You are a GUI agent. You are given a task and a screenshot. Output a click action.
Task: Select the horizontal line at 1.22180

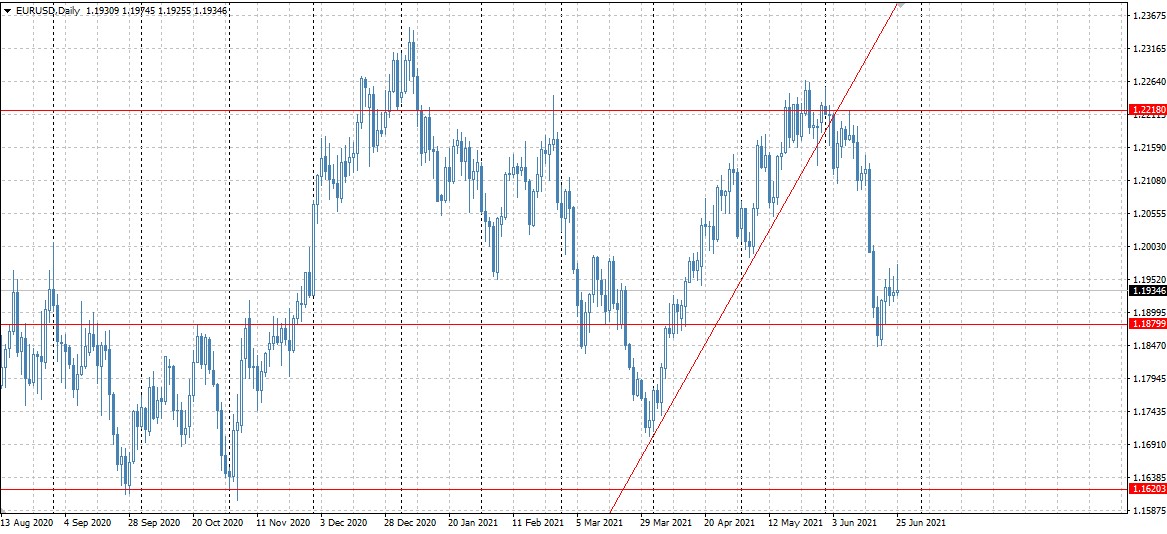564,111
